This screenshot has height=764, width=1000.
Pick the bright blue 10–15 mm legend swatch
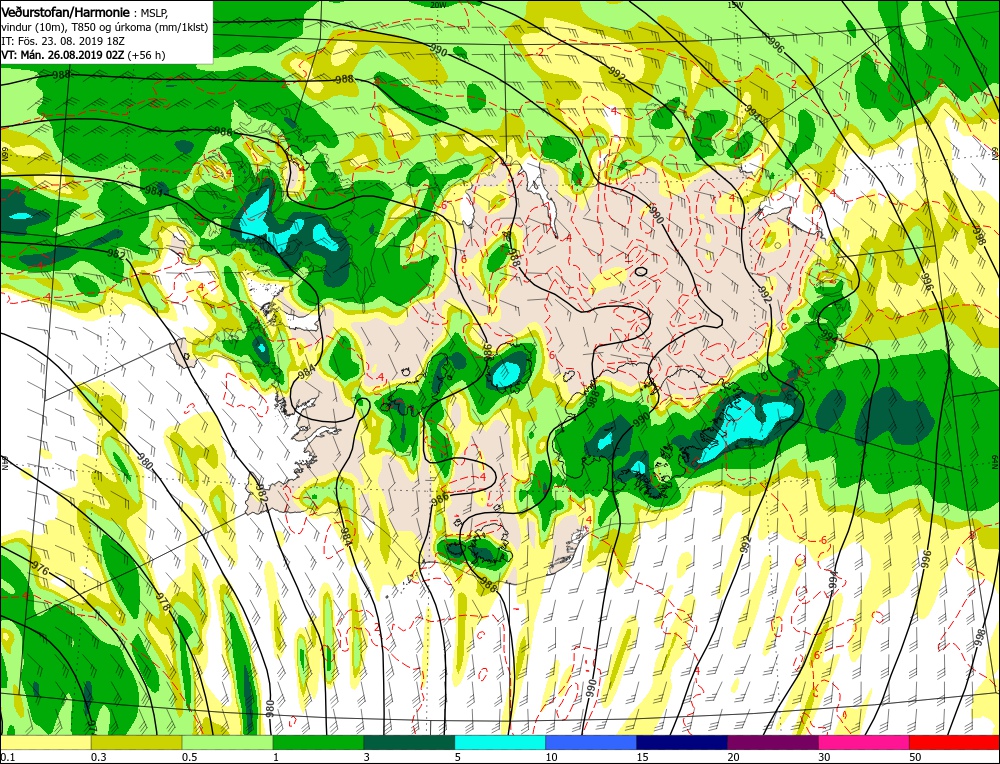click(591, 742)
